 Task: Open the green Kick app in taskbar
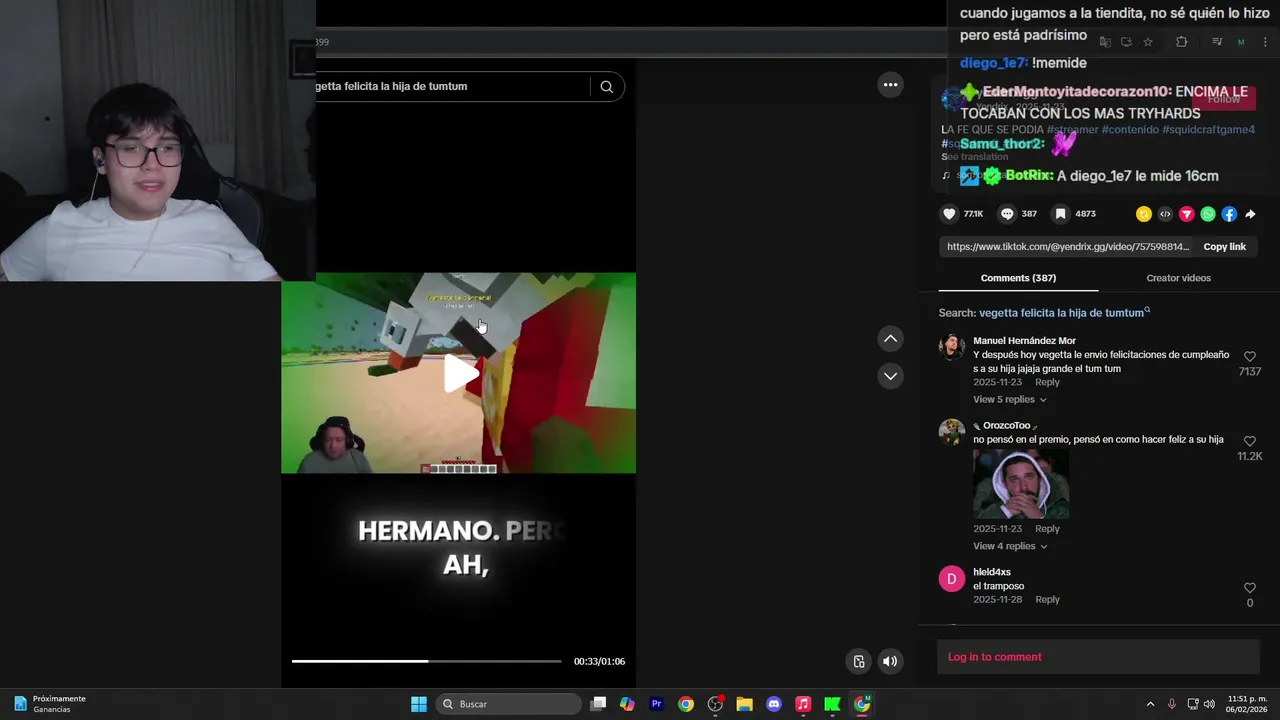pos(832,704)
